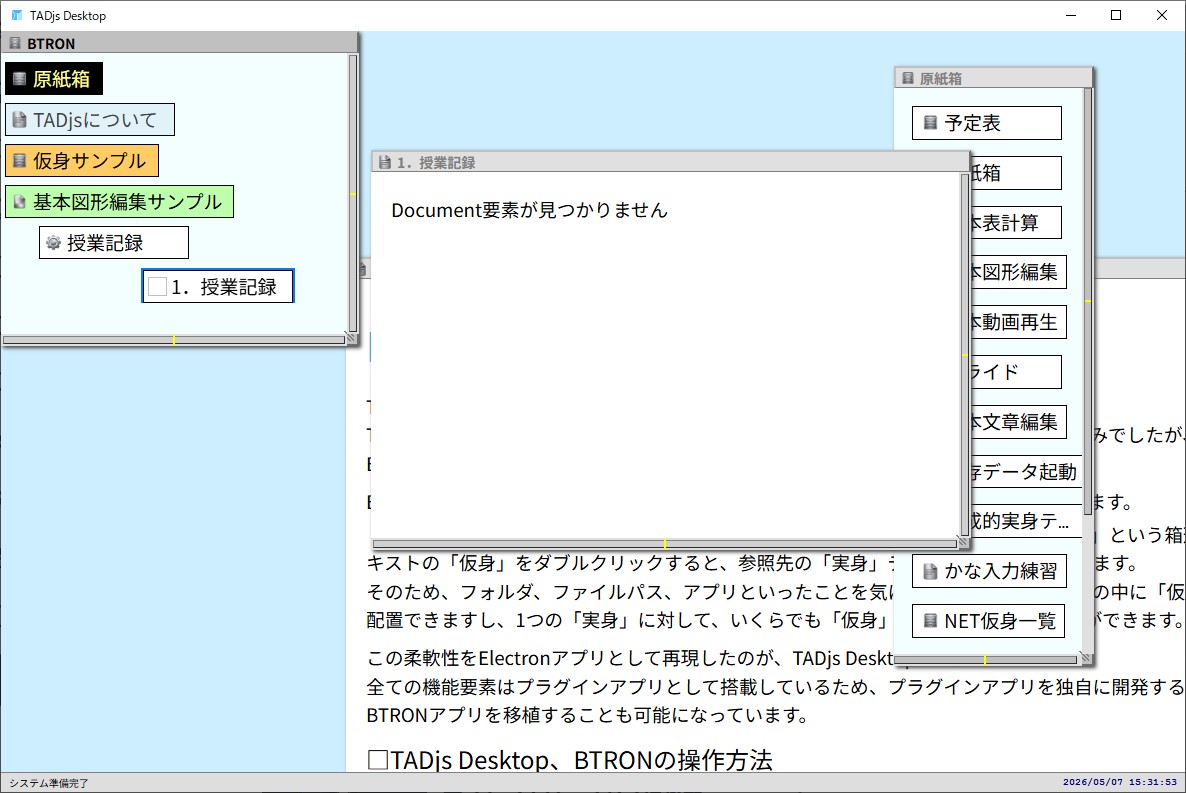
Task: Click the cabinet icon beside NET仮身一覧
Action: (x=930, y=621)
